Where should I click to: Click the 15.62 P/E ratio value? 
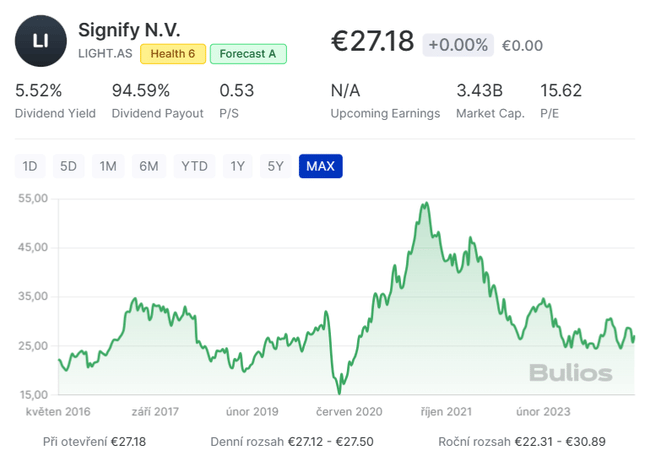pyautogui.click(x=561, y=91)
